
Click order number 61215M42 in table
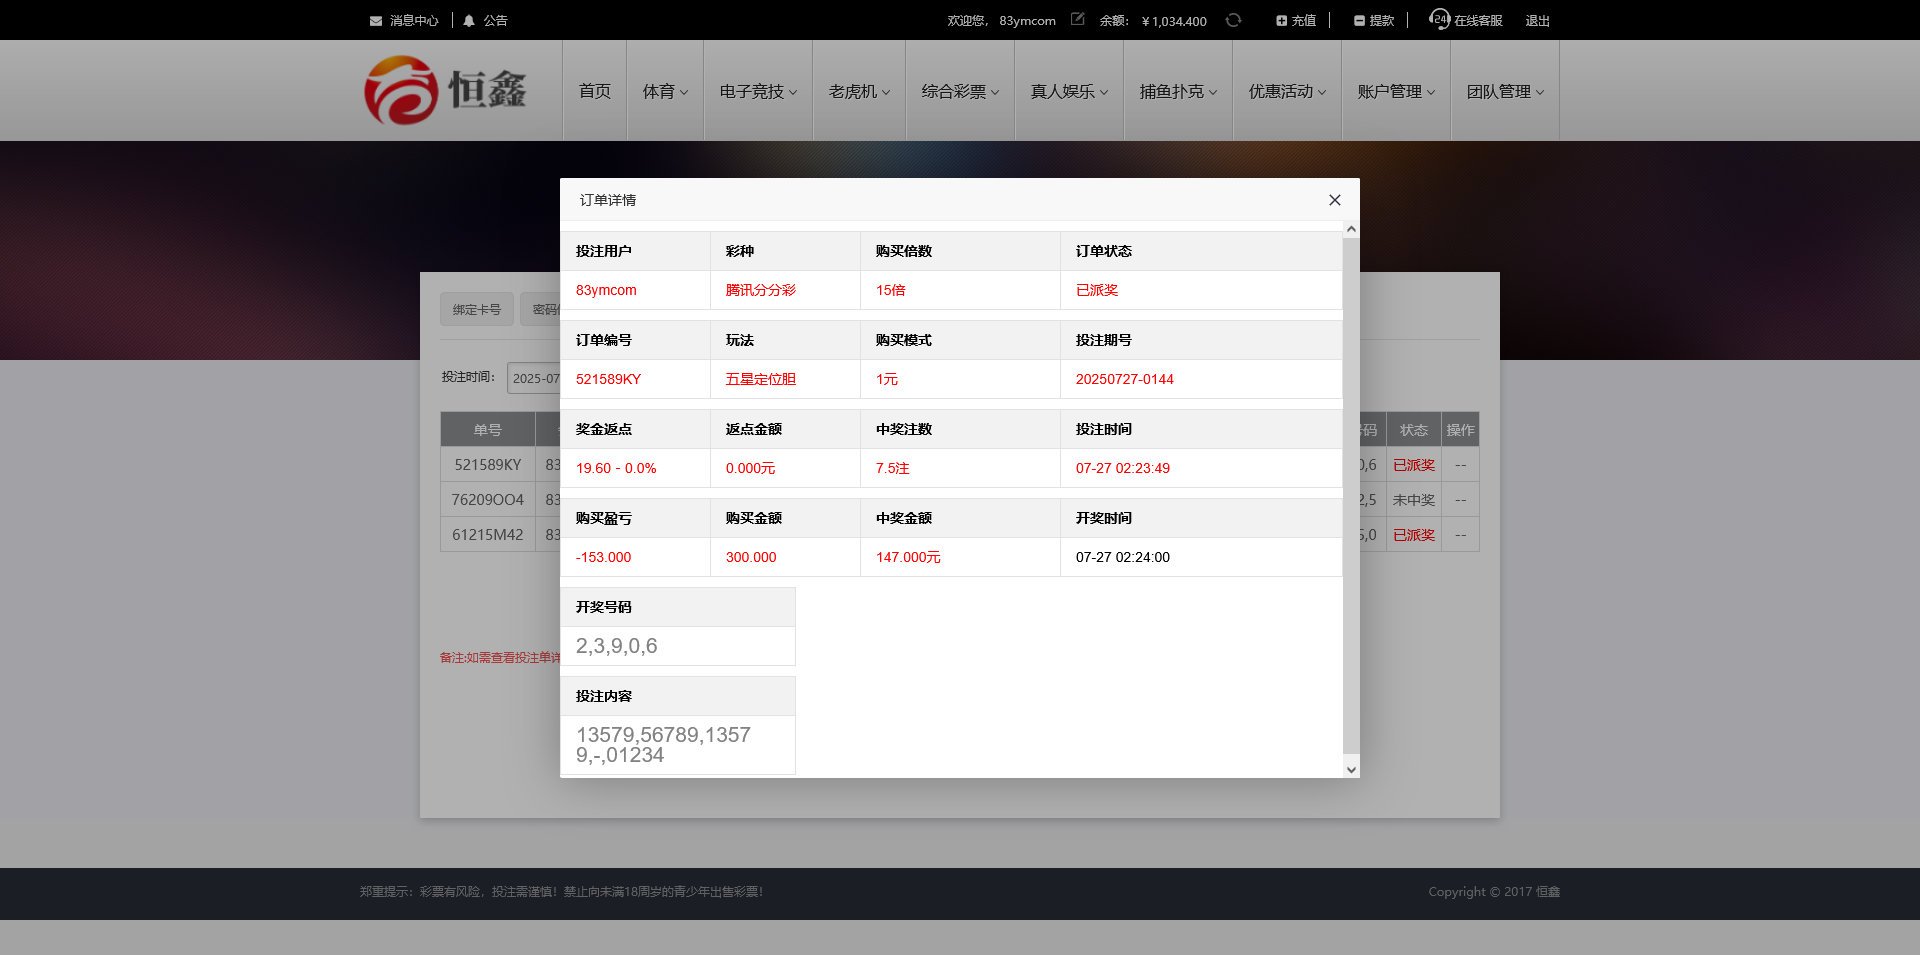tap(488, 535)
